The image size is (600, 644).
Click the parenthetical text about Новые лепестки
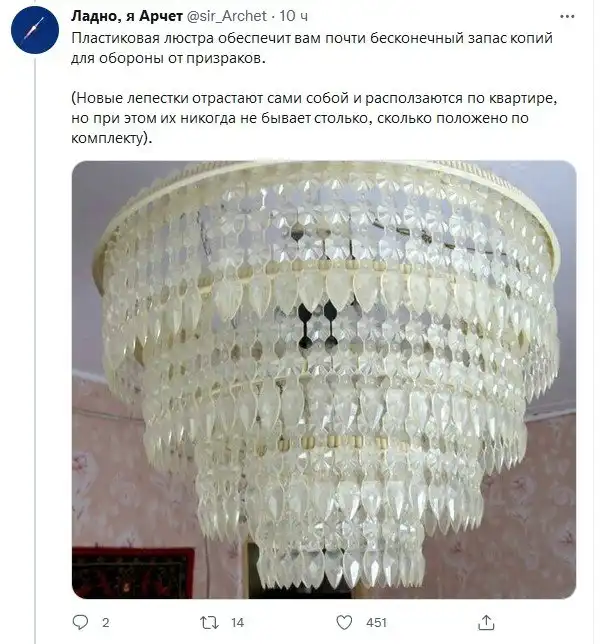(x=314, y=118)
